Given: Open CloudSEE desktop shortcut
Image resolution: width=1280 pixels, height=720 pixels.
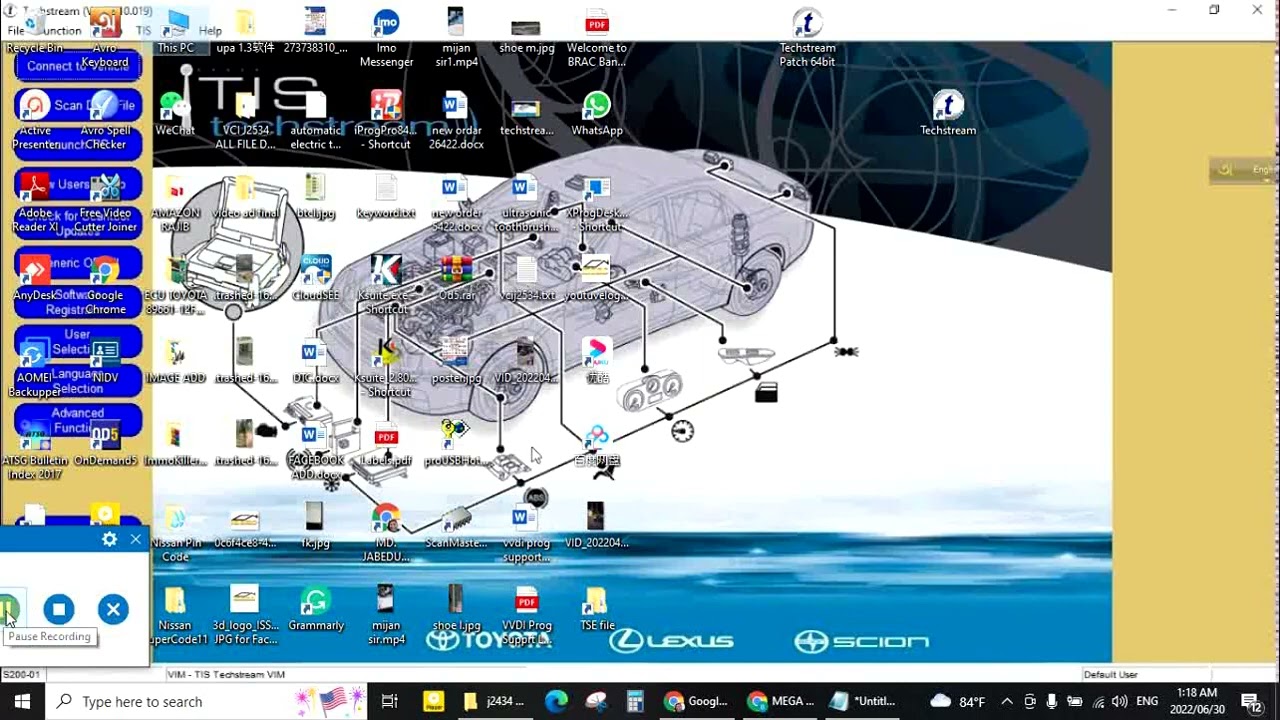Looking at the screenshot, I should (316, 278).
